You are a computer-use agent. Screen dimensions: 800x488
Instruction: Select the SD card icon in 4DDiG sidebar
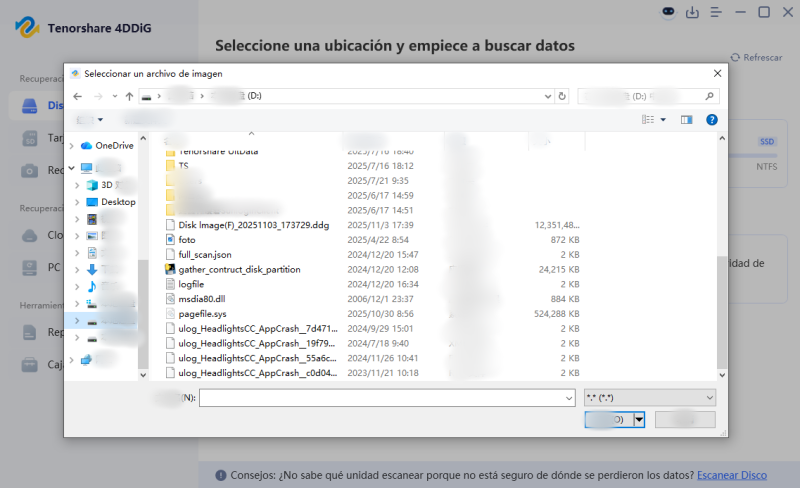(x=30, y=139)
